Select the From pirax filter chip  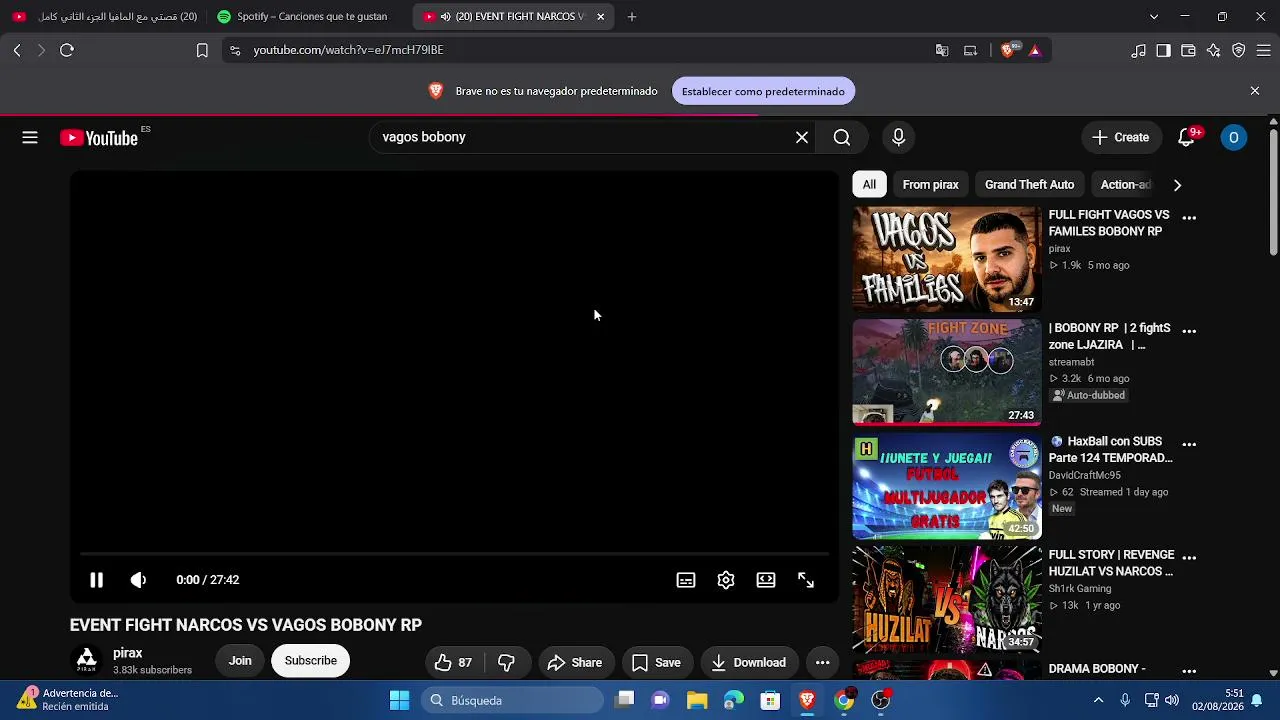(x=931, y=185)
